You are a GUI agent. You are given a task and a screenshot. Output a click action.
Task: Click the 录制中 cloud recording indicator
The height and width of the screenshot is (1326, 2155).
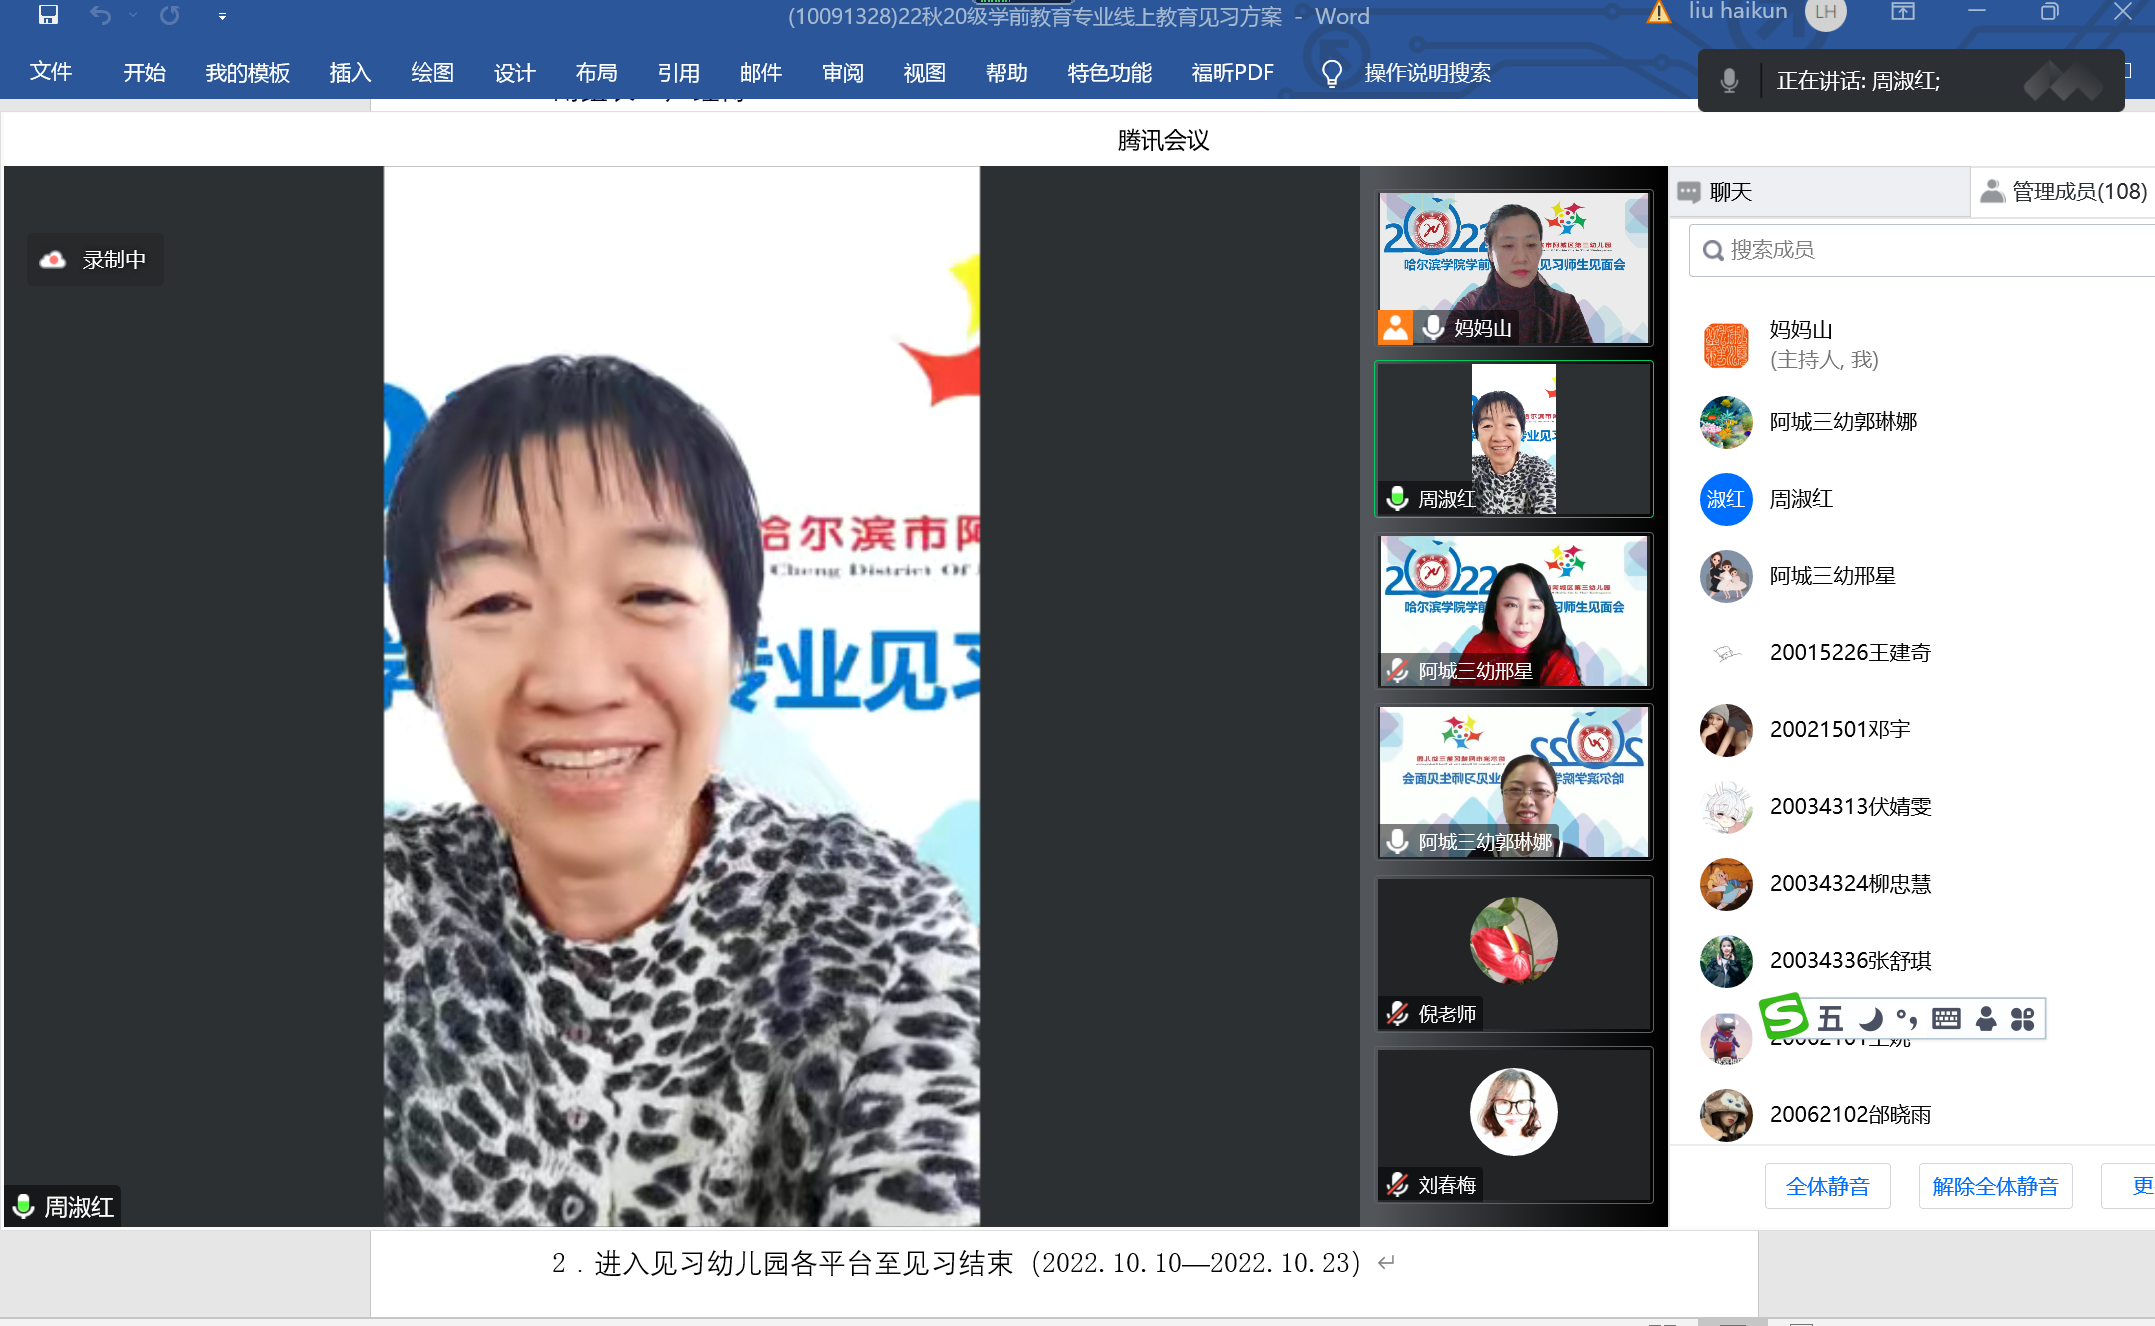click(95, 260)
